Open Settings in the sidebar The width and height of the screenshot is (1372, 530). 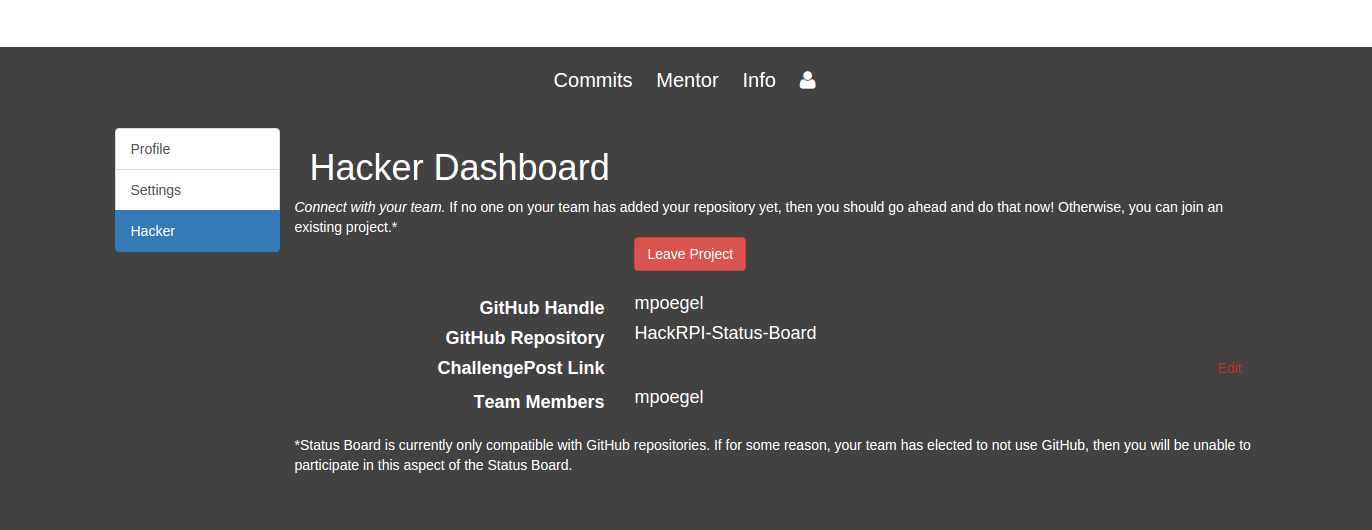coord(197,190)
